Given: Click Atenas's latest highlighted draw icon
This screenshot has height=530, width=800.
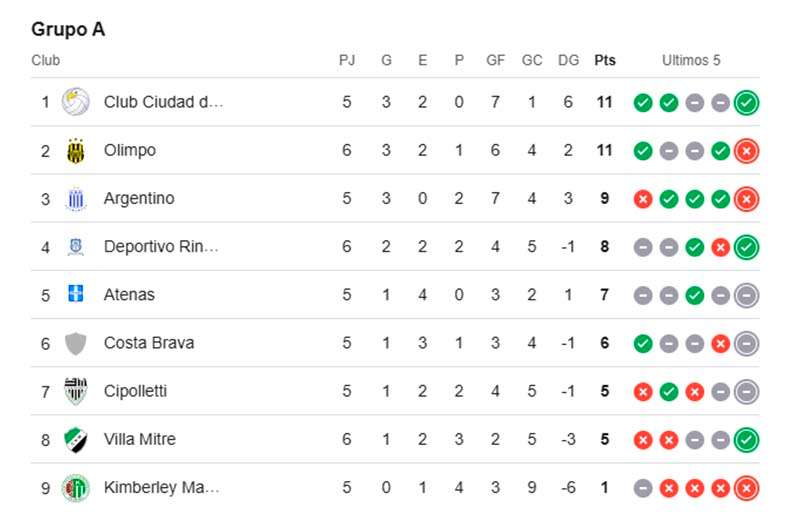Looking at the screenshot, I should coord(746,295).
